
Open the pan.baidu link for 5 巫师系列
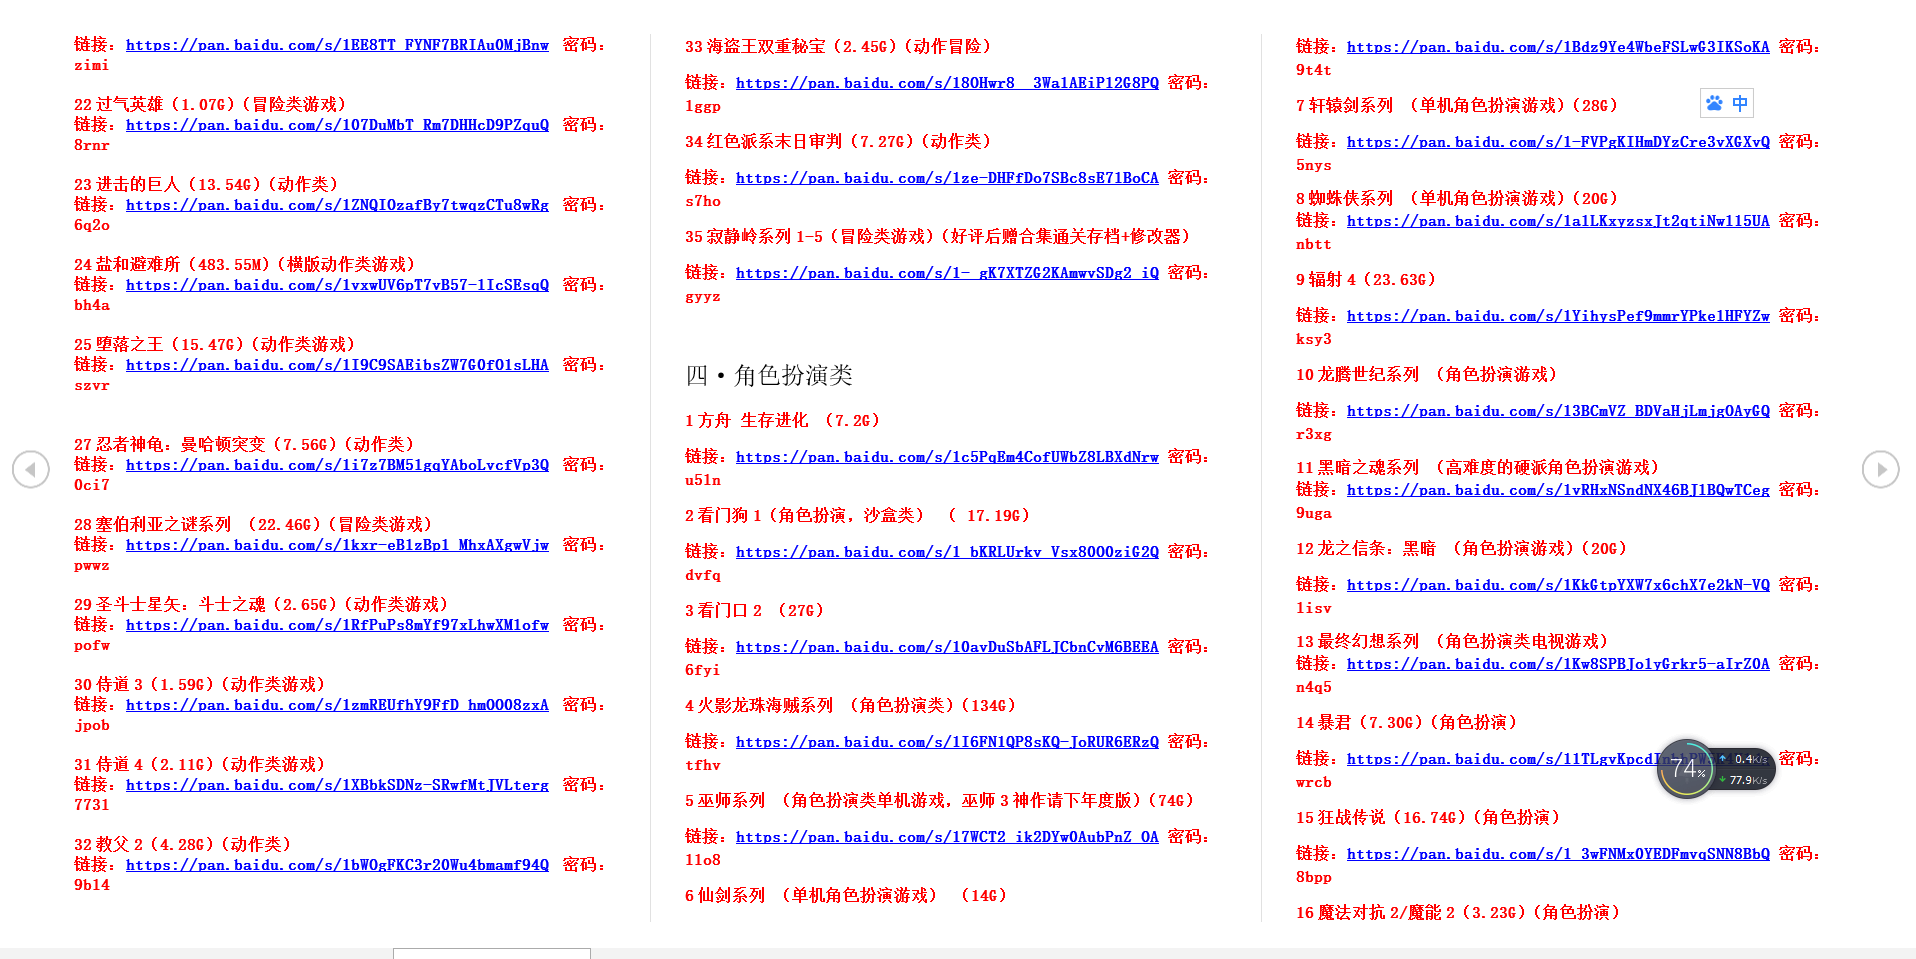(947, 837)
